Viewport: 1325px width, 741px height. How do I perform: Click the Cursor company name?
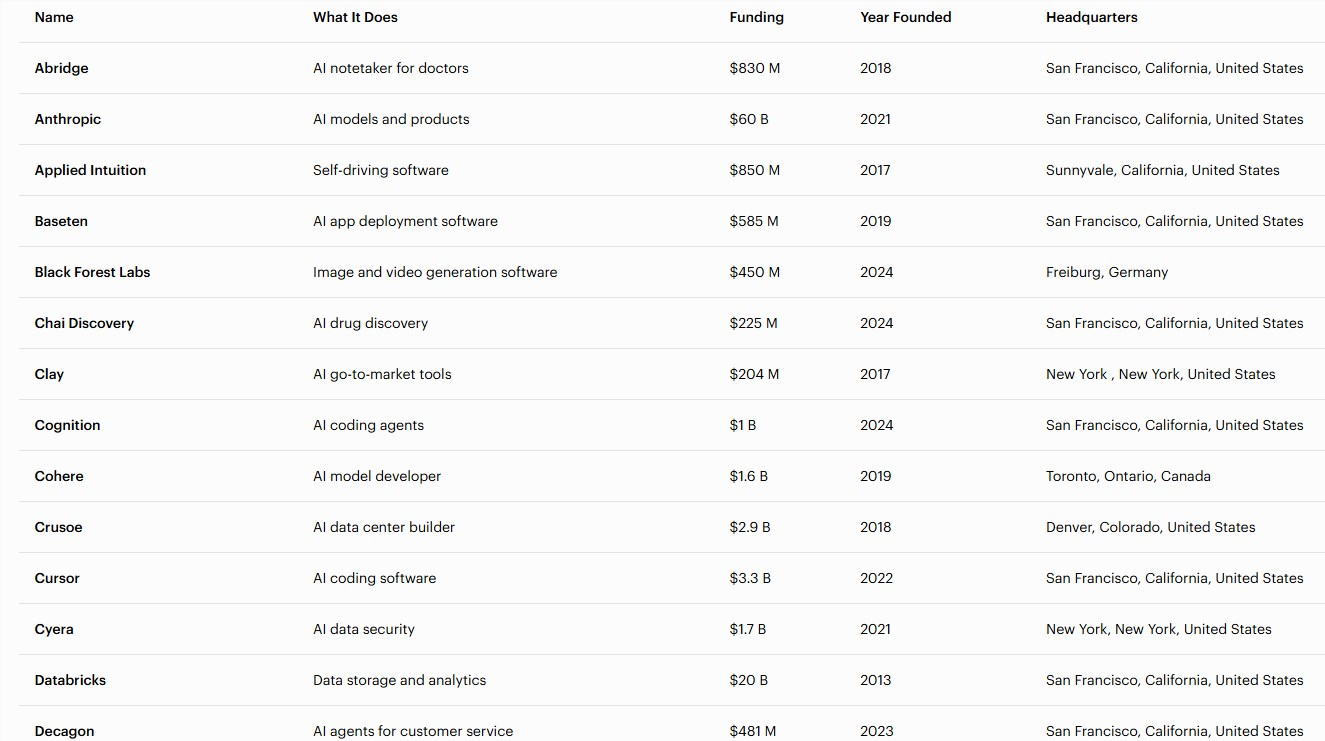pyautogui.click(x=57, y=578)
